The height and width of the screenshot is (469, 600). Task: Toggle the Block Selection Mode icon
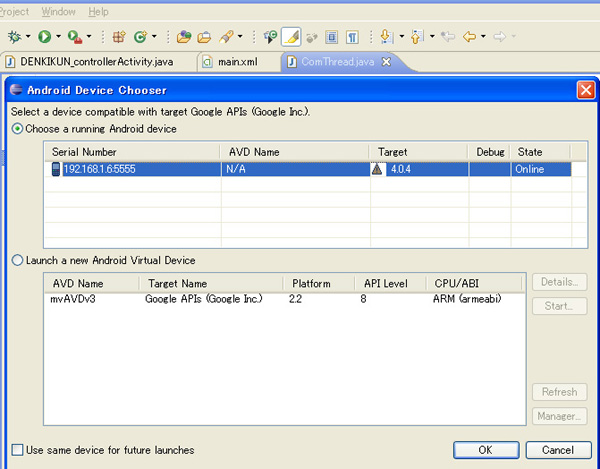331,37
